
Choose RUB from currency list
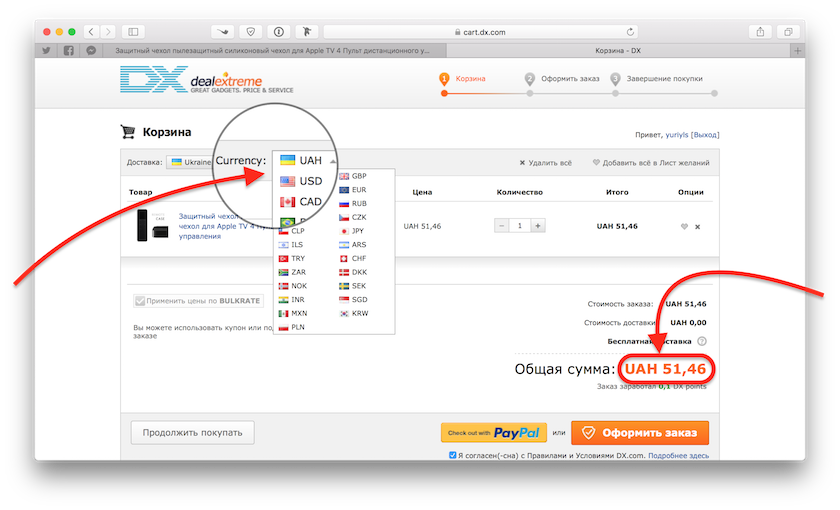(352, 204)
